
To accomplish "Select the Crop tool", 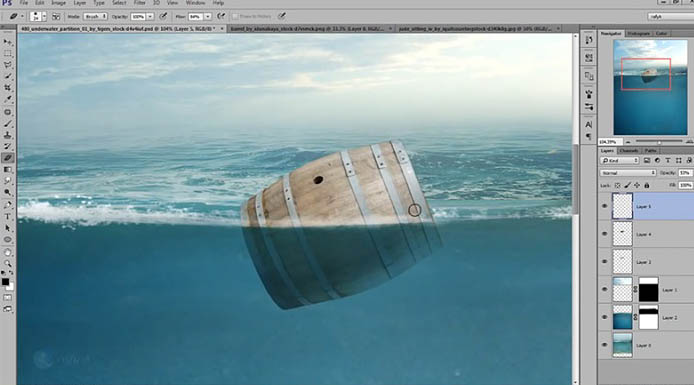I will click(8, 88).
